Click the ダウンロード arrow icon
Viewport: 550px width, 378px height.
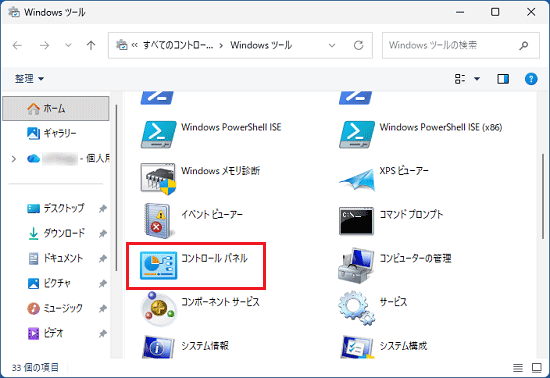33,234
